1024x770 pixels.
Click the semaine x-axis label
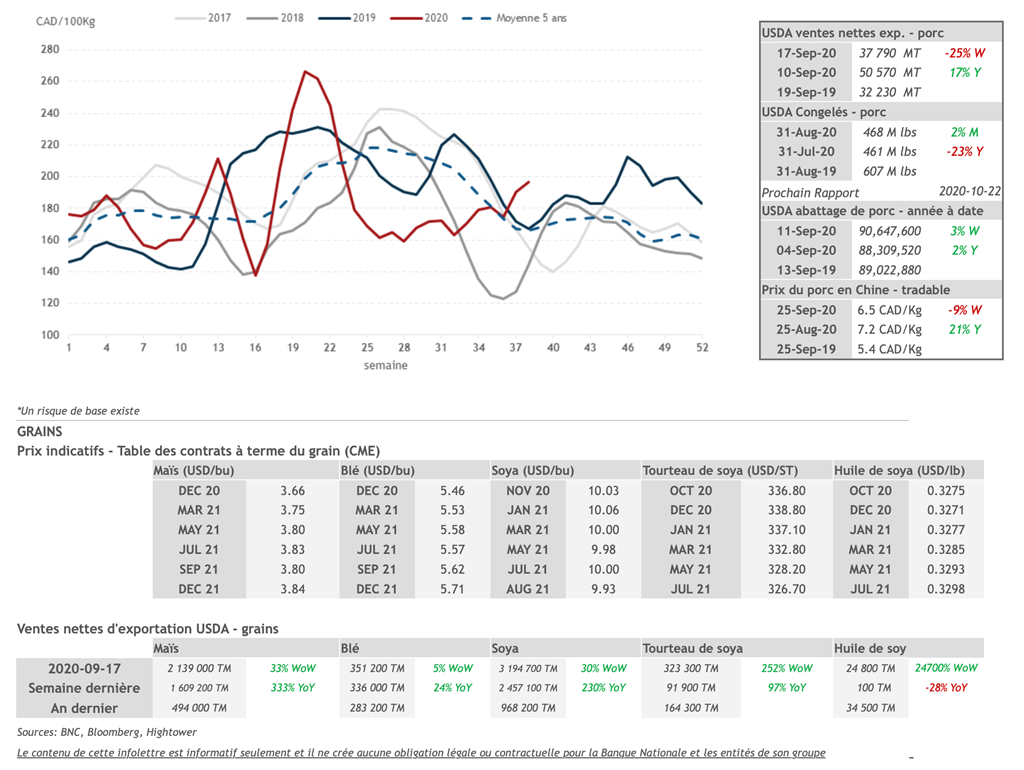click(385, 365)
